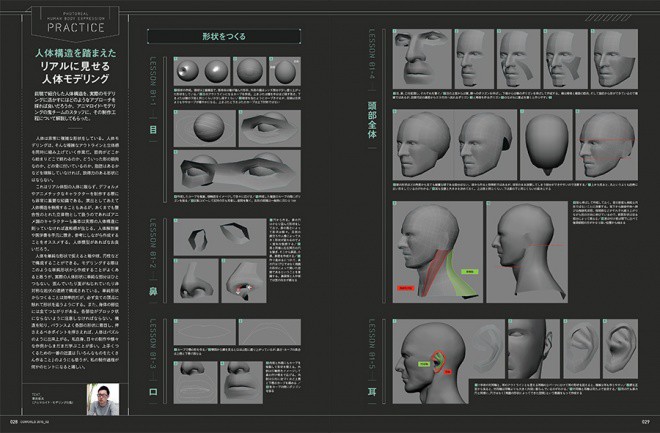660x433 pixels.
Task: Open the blank egg-shaped head model image
Action: pos(546,145)
